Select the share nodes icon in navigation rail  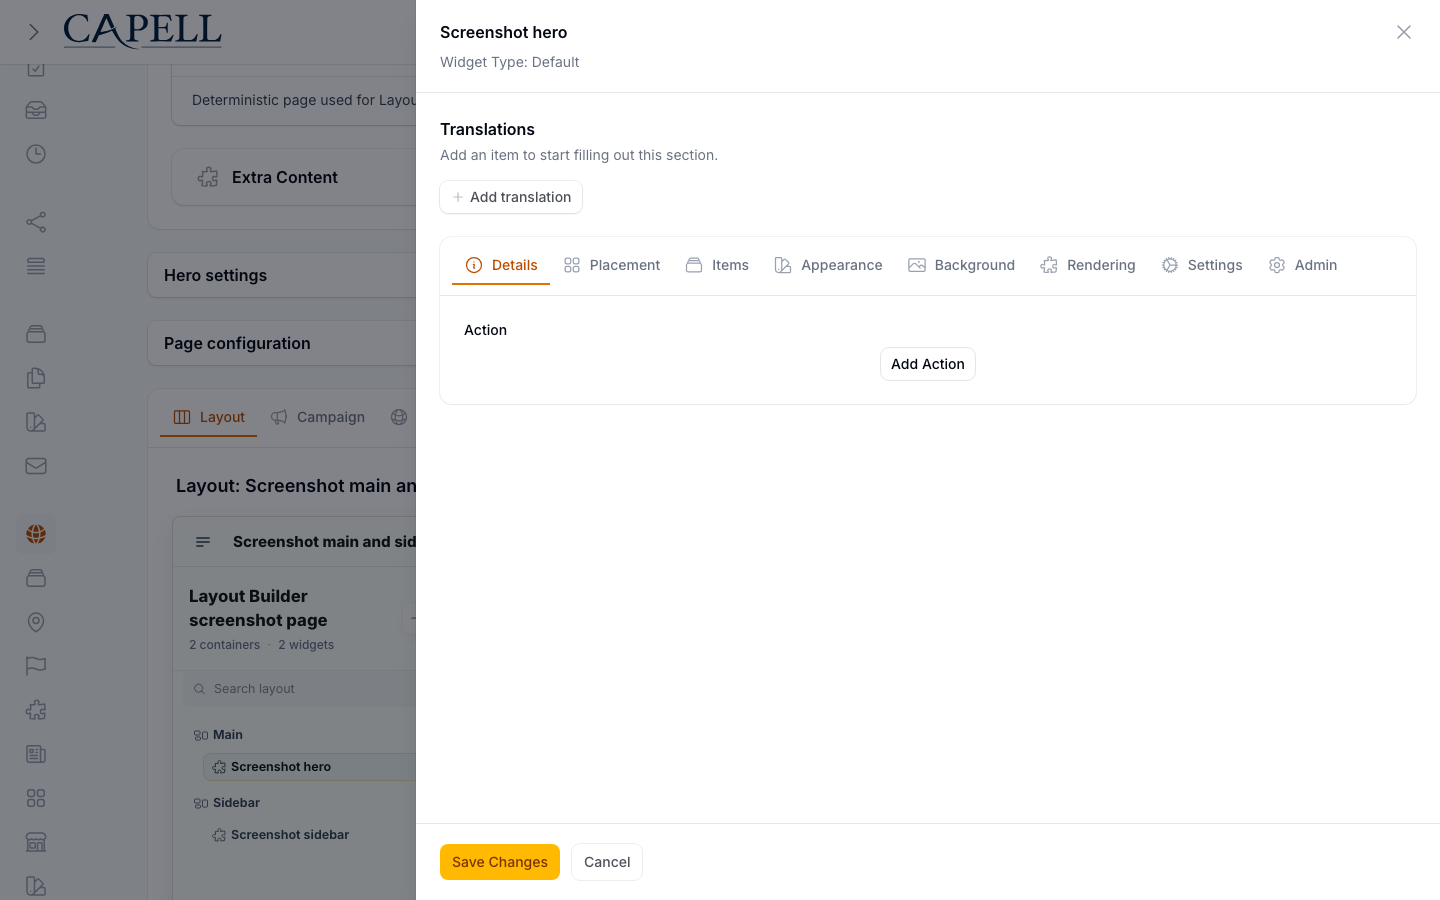click(36, 222)
